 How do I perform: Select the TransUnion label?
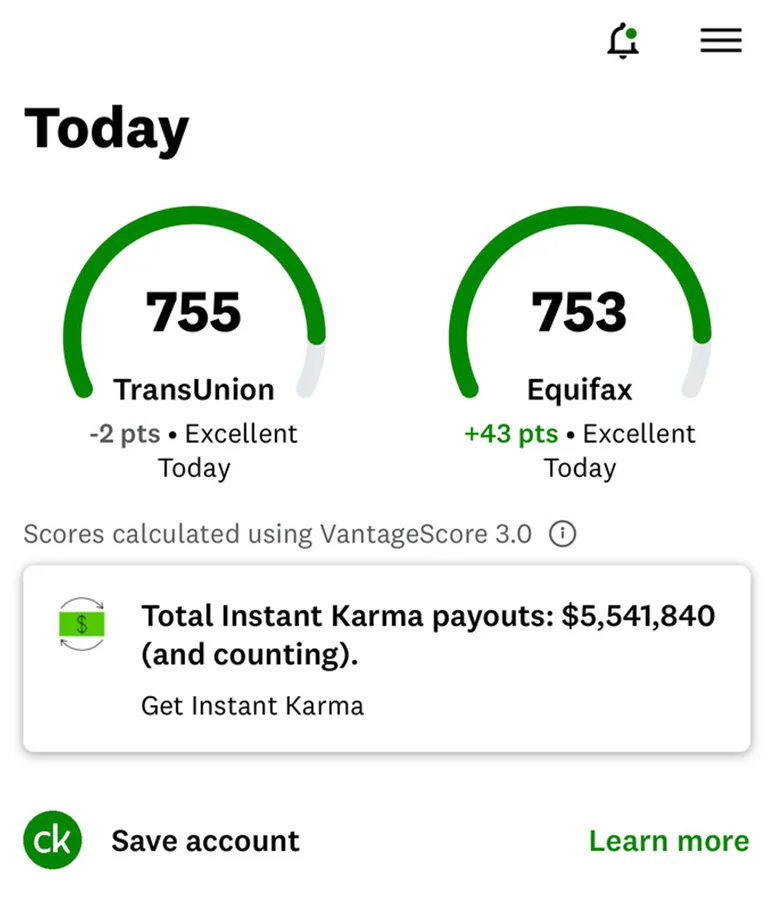point(194,388)
